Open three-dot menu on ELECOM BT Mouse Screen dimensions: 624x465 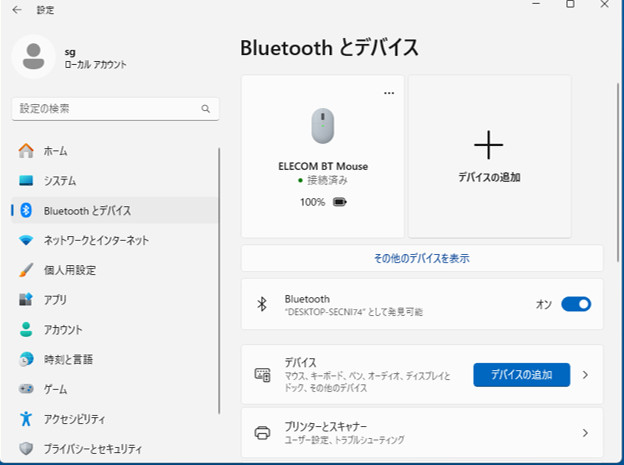[x=389, y=93]
